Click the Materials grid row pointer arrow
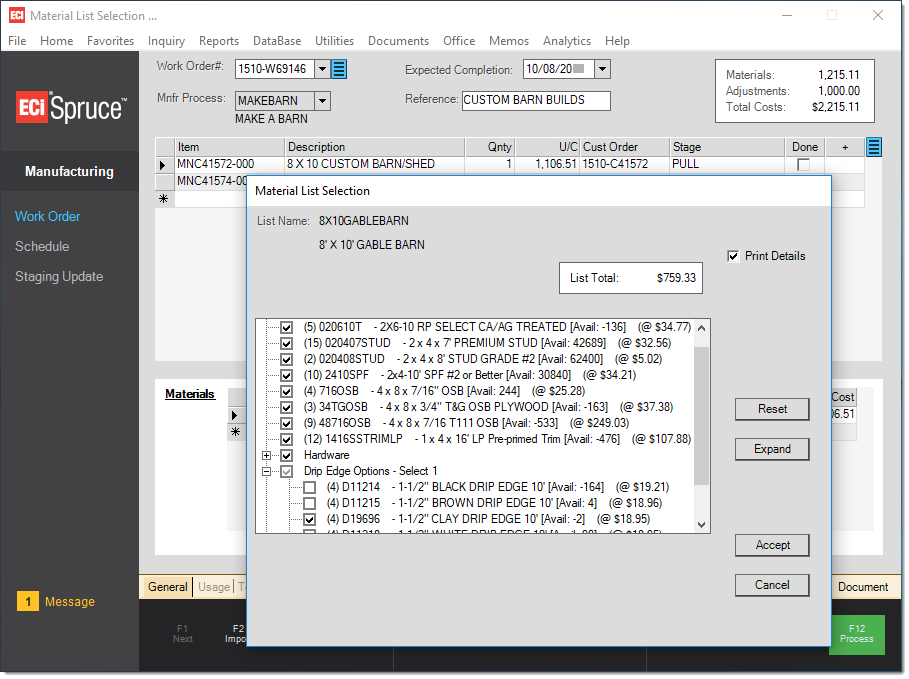The height and width of the screenshot is (679, 909). pos(235,415)
